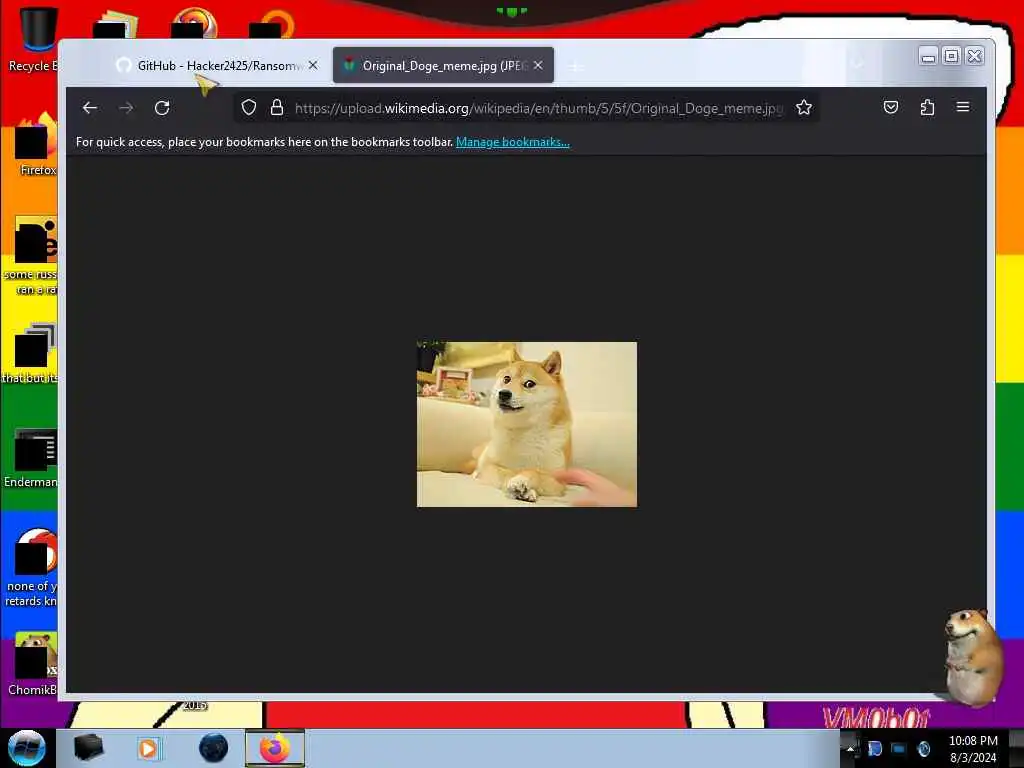
Task: Click the hamster desktop mascot
Action: coord(973,656)
